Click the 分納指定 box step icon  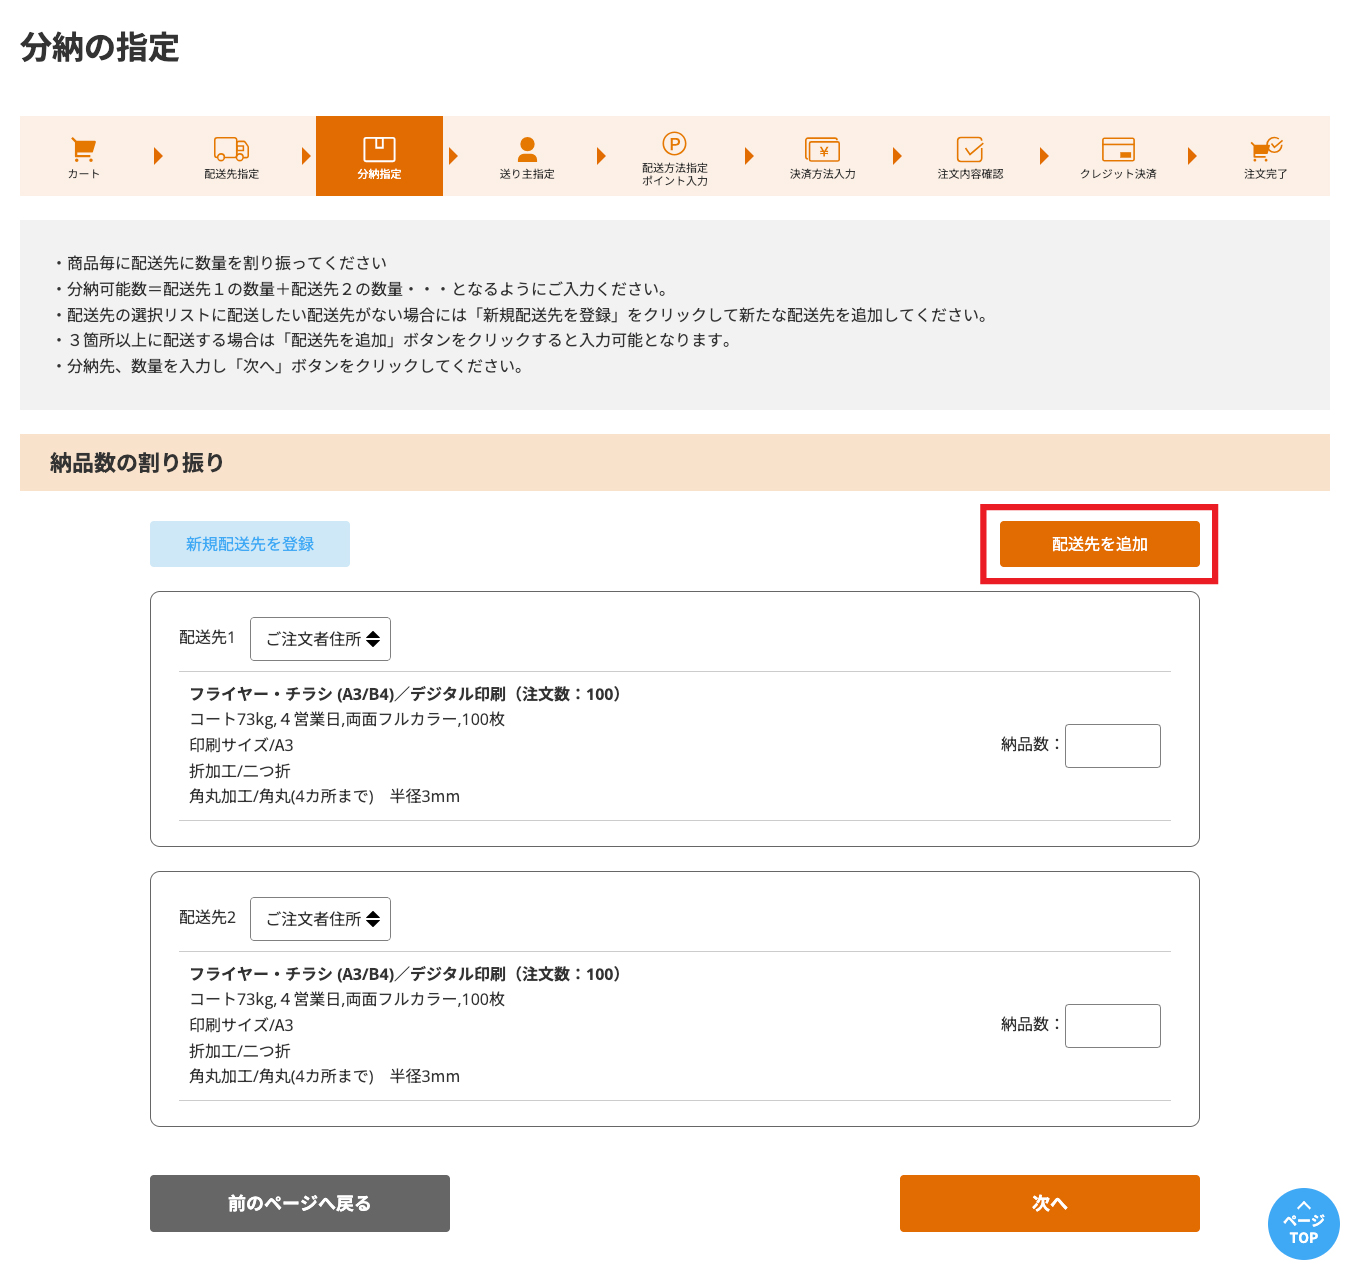(x=379, y=149)
